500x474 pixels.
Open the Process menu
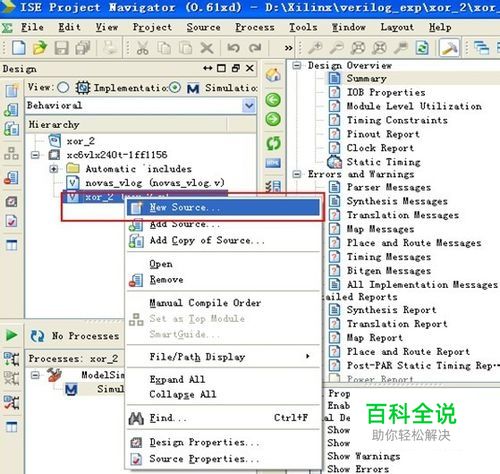(x=255, y=27)
